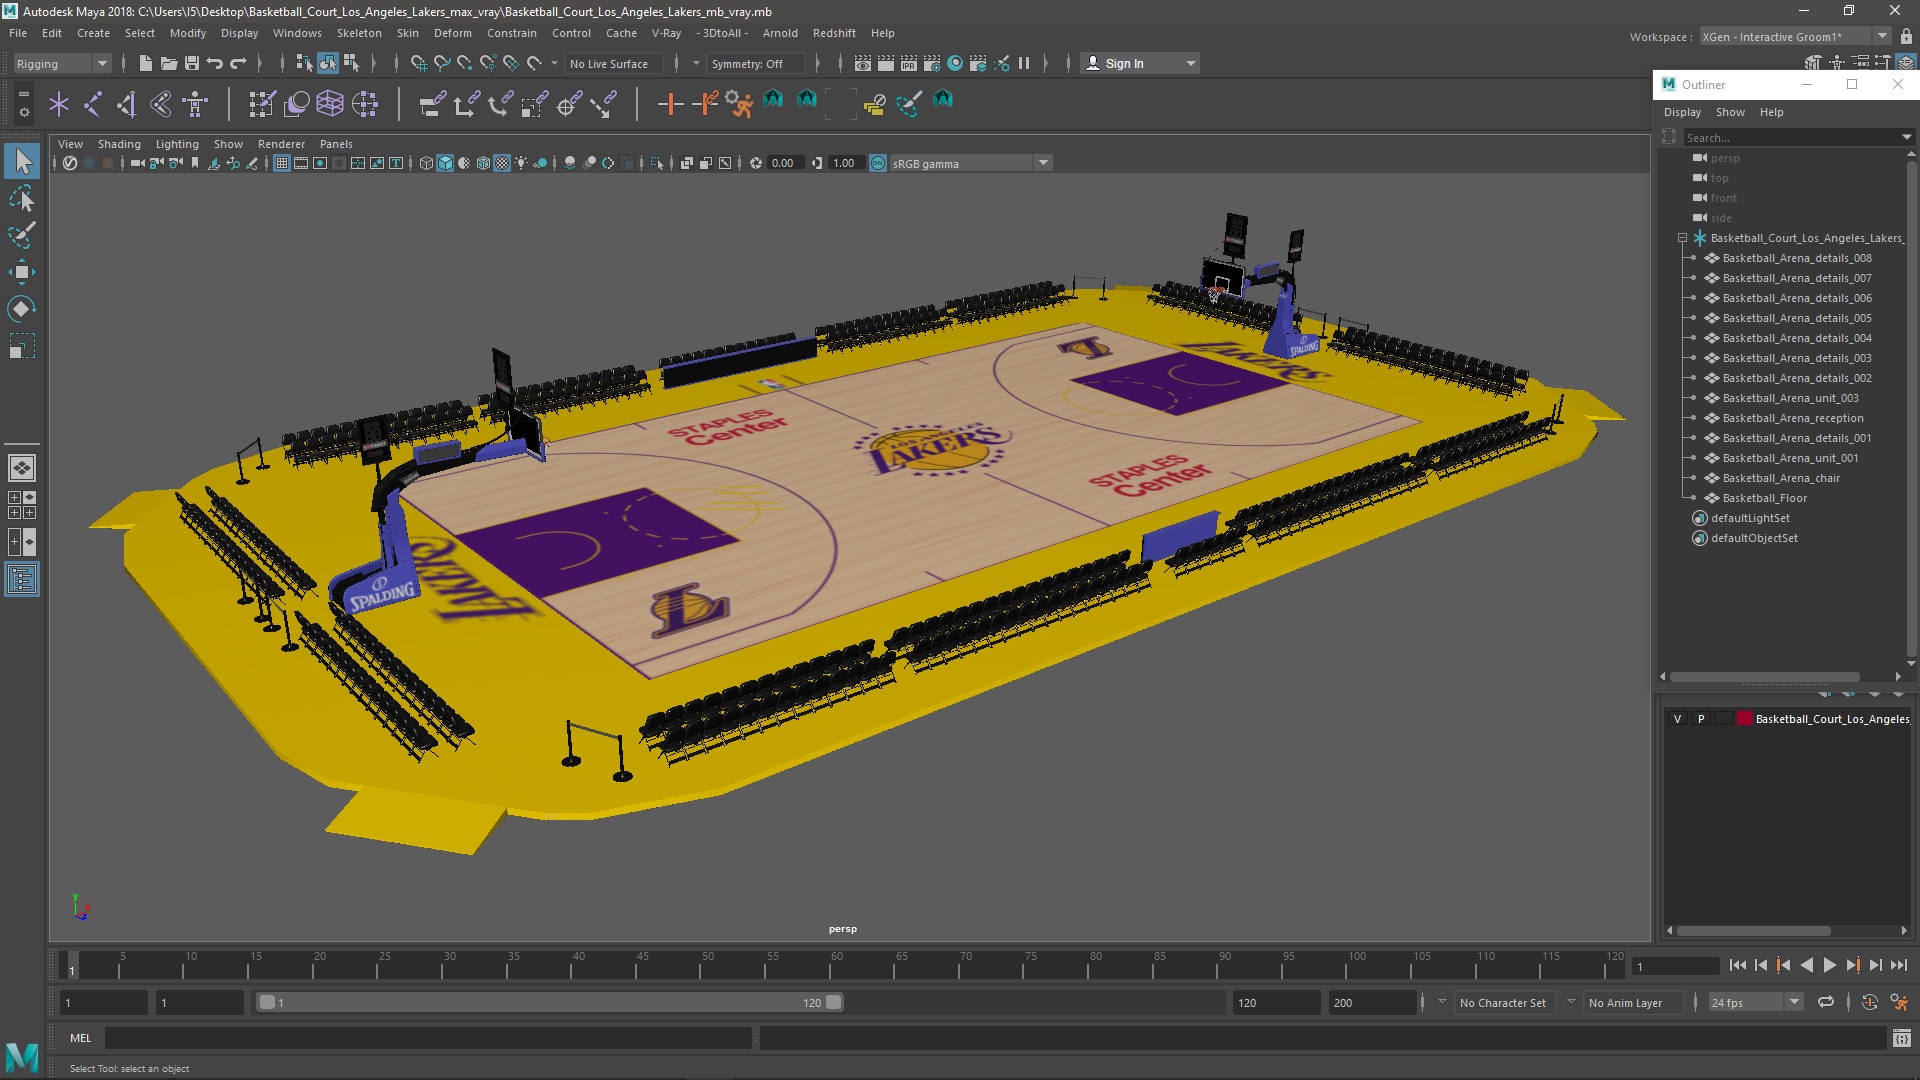Click the red color swatch of Basketball_Court layer
The image size is (1920, 1080).
[1744, 719]
